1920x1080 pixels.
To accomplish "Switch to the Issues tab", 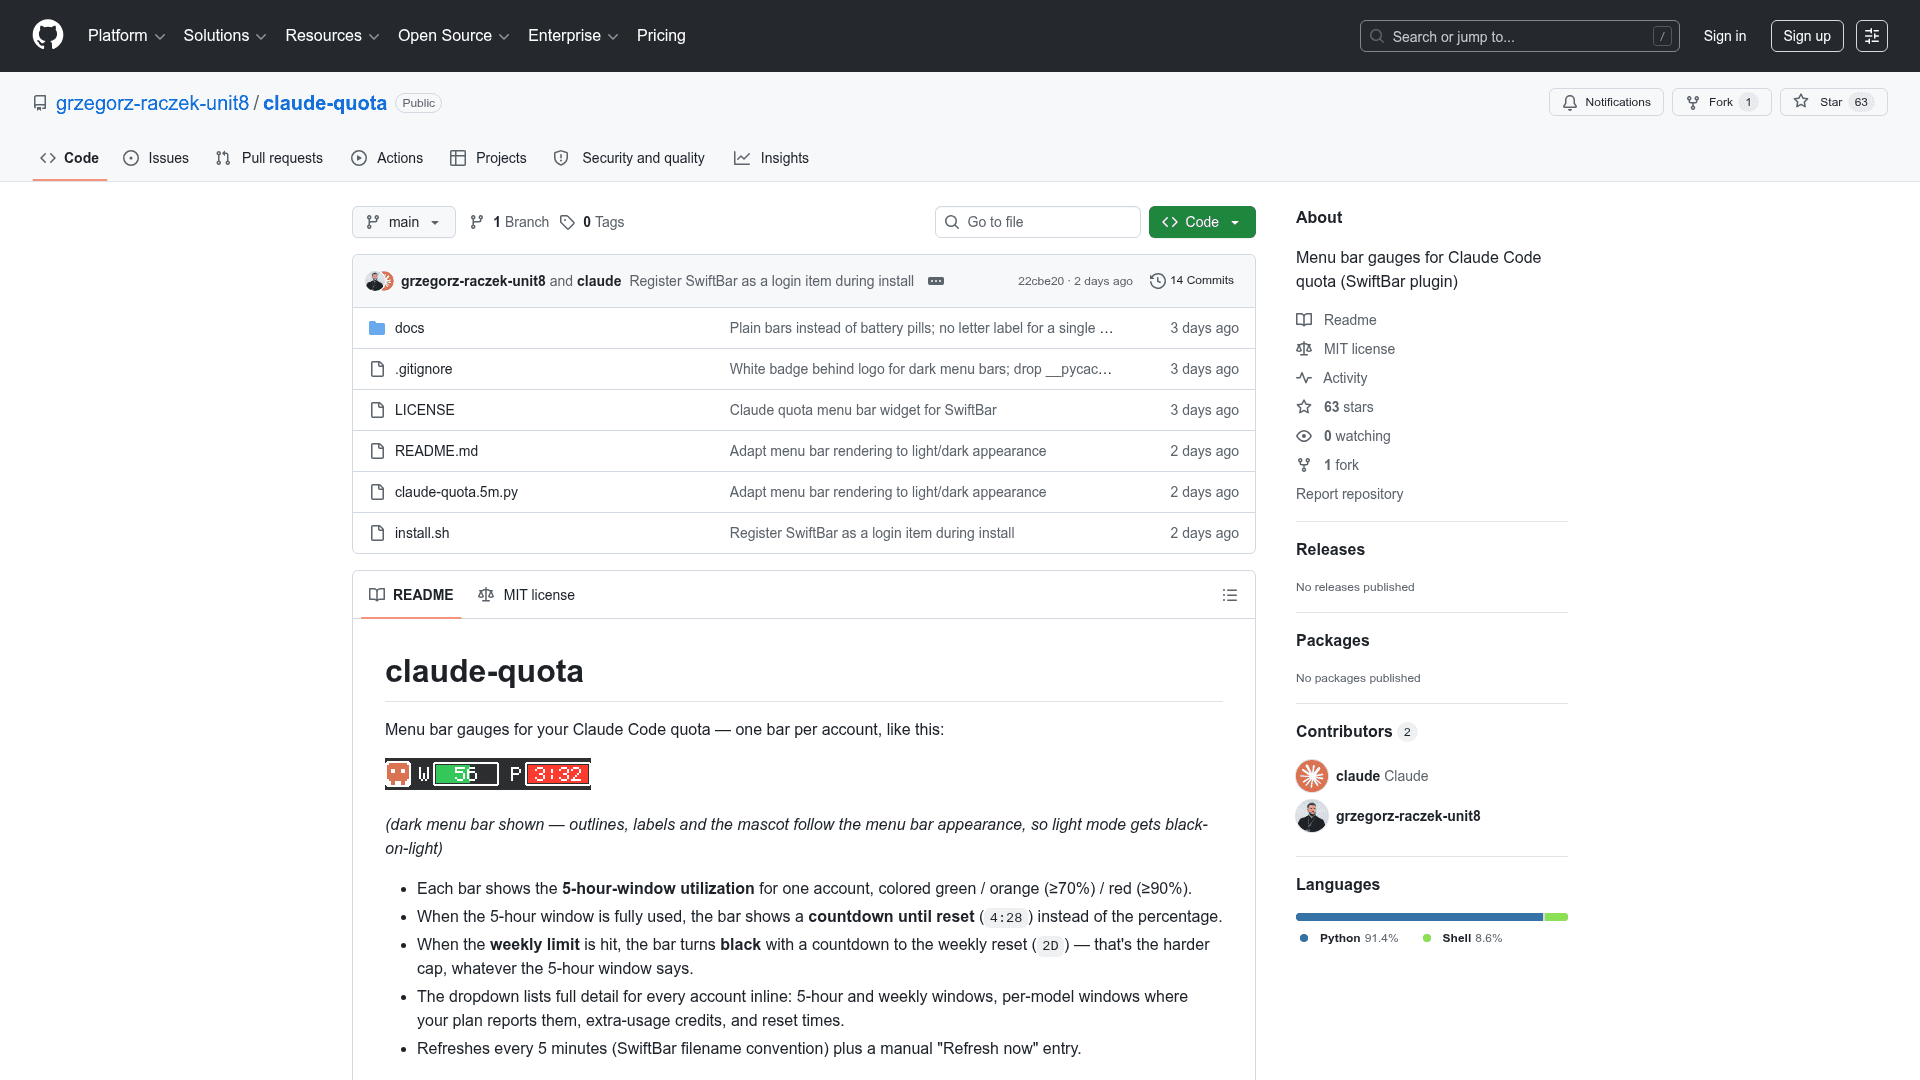I will click(x=156, y=158).
